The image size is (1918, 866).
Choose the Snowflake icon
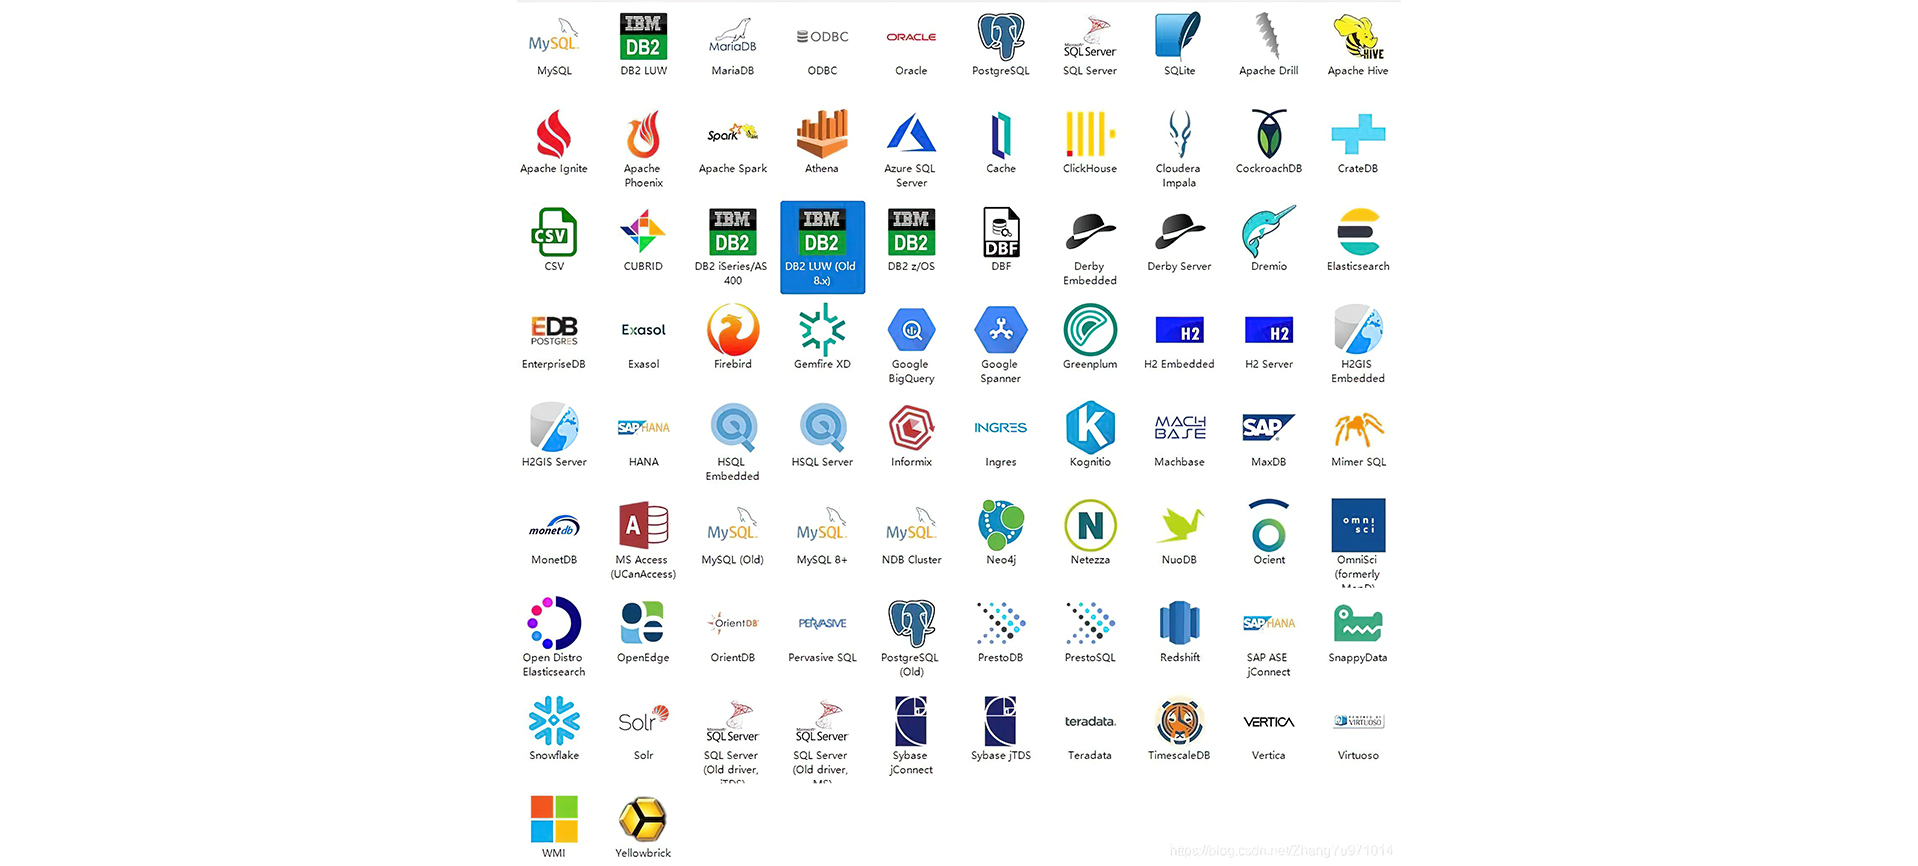tap(554, 722)
